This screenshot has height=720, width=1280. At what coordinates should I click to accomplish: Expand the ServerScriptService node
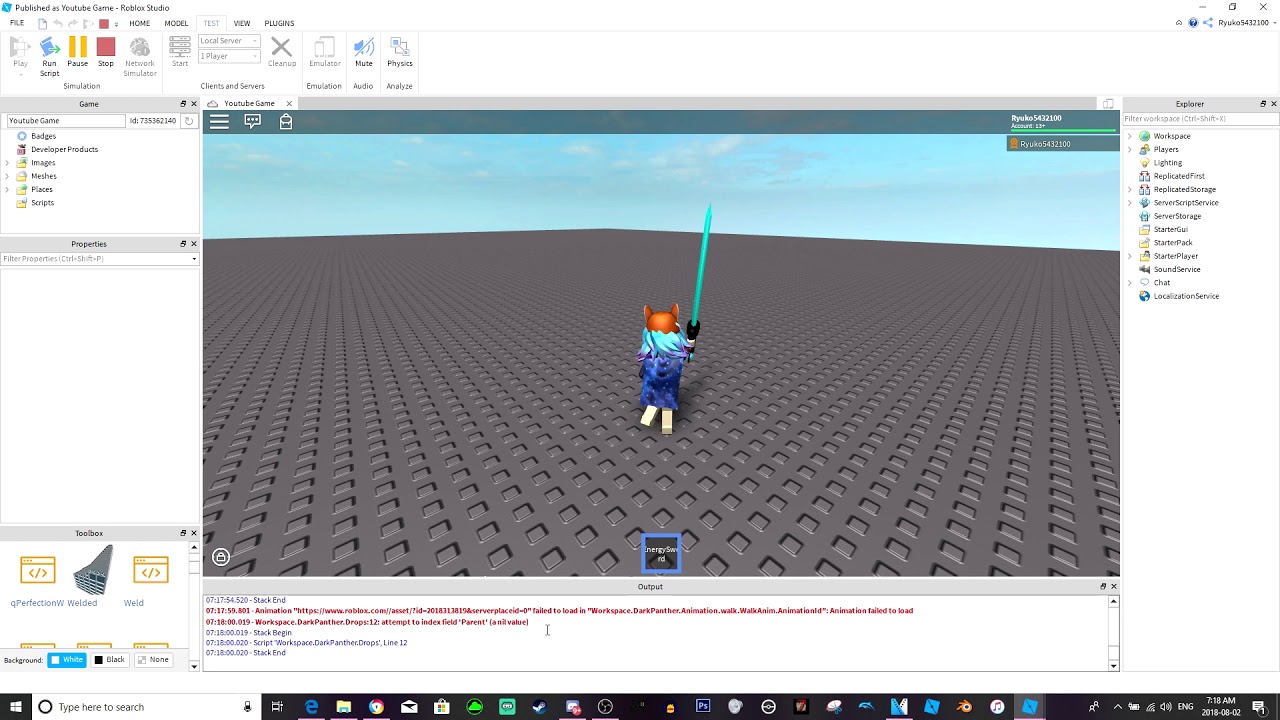click(1130, 203)
